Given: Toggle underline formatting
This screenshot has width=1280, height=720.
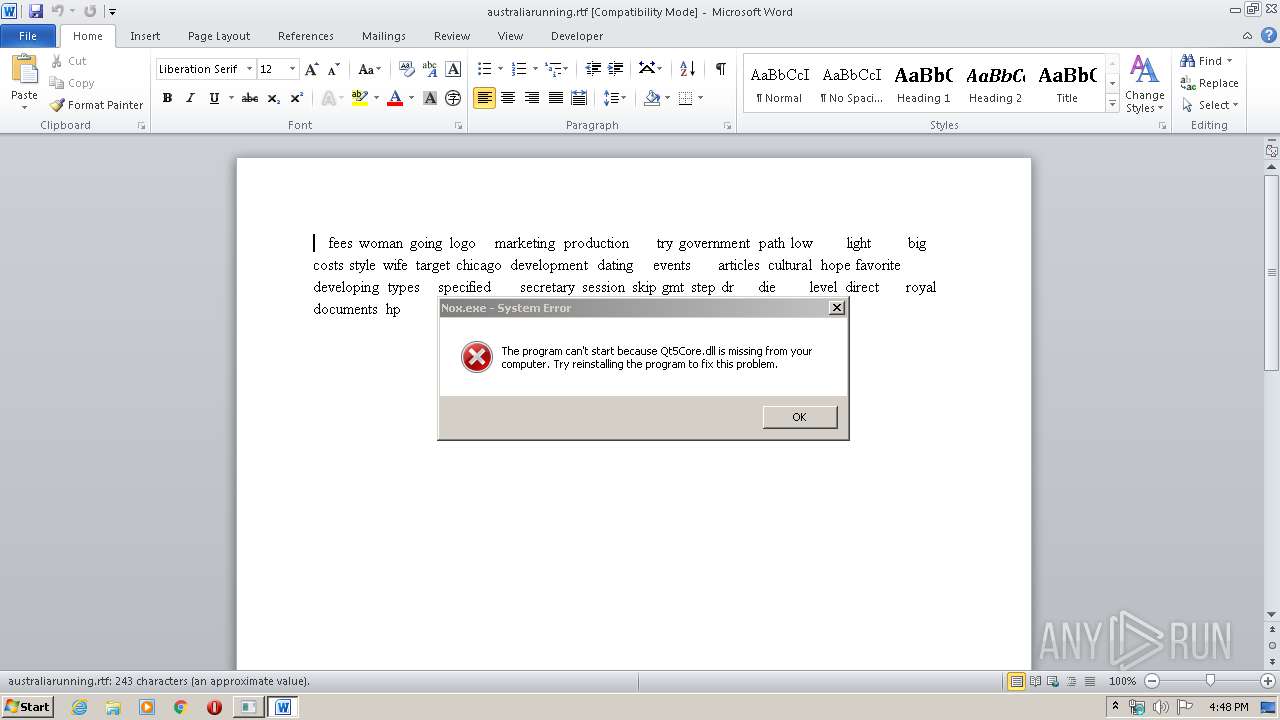Looking at the screenshot, I should [214, 98].
